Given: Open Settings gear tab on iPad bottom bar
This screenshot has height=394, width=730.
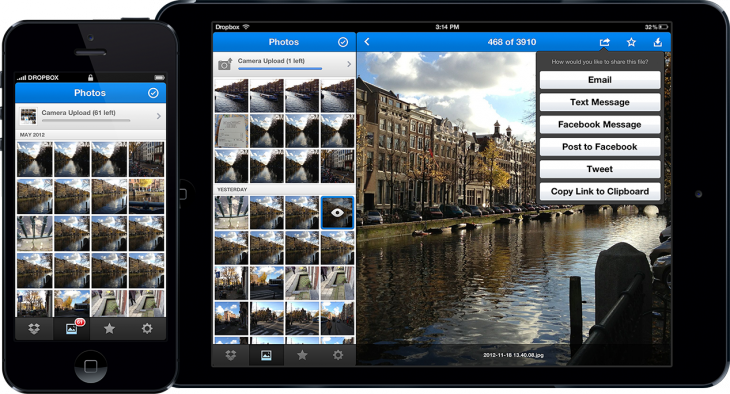Looking at the screenshot, I should click(338, 355).
